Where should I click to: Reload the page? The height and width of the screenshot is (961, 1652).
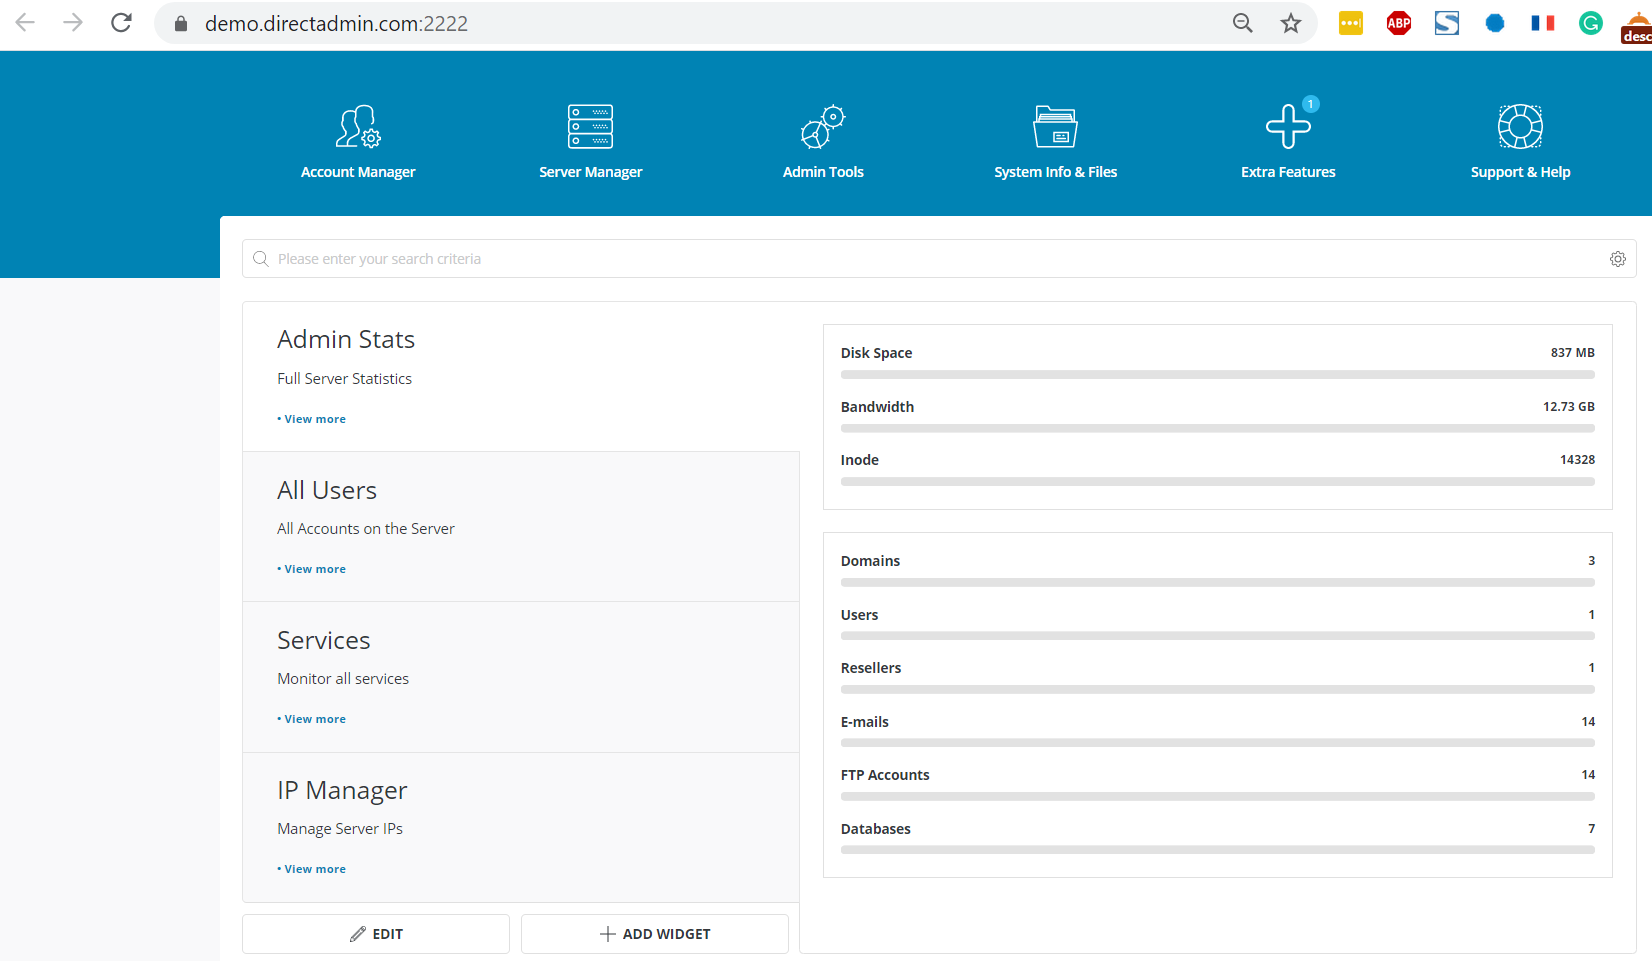click(121, 23)
